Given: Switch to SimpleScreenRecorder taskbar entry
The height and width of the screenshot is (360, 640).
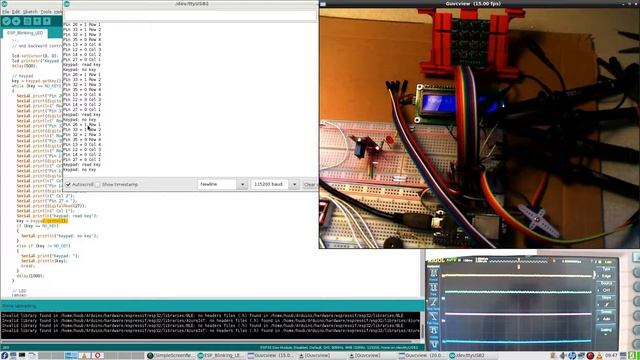Looking at the screenshot, I should tap(171, 356).
